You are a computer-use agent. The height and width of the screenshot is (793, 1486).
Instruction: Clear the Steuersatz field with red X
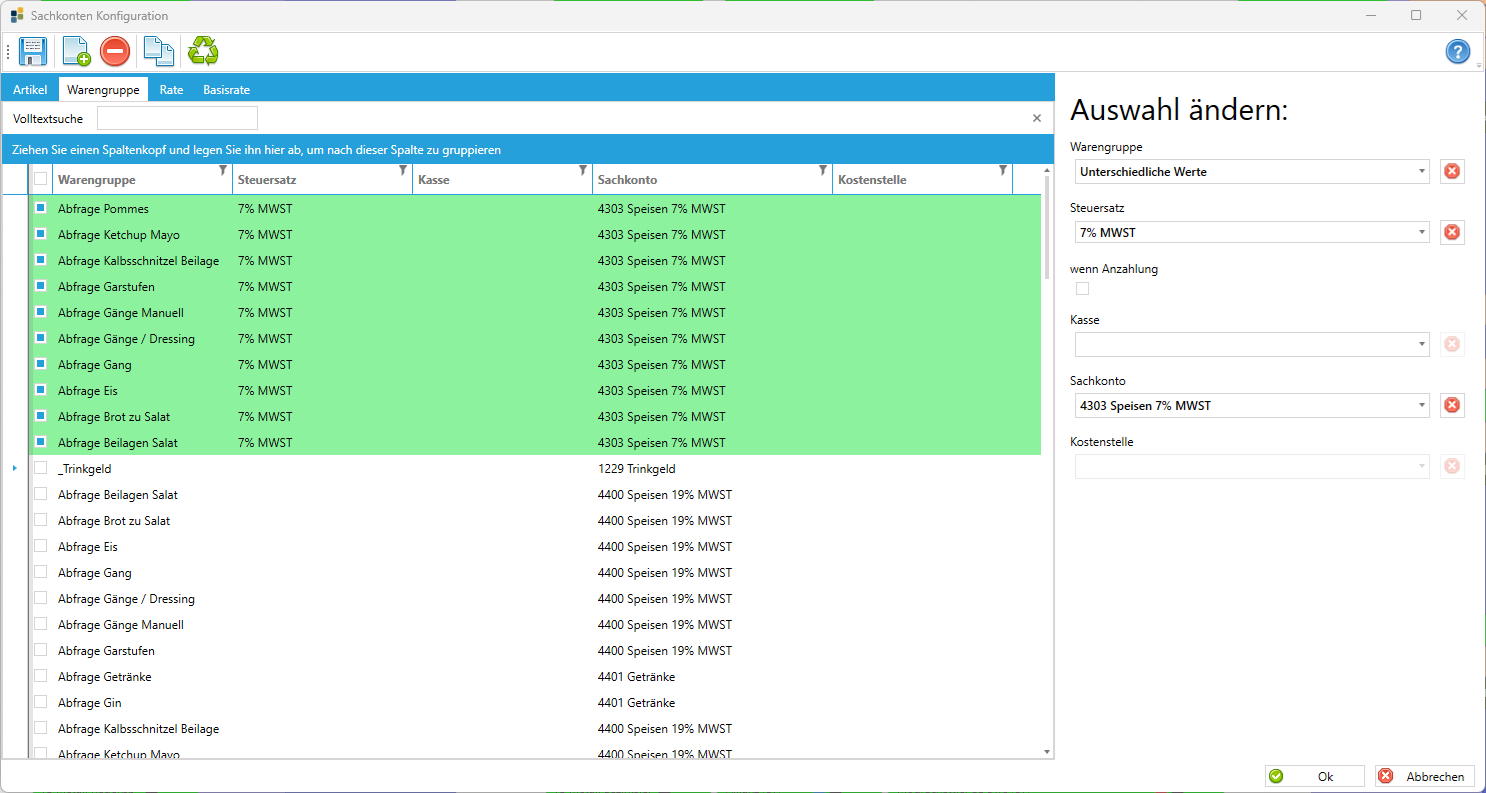[x=1452, y=232]
